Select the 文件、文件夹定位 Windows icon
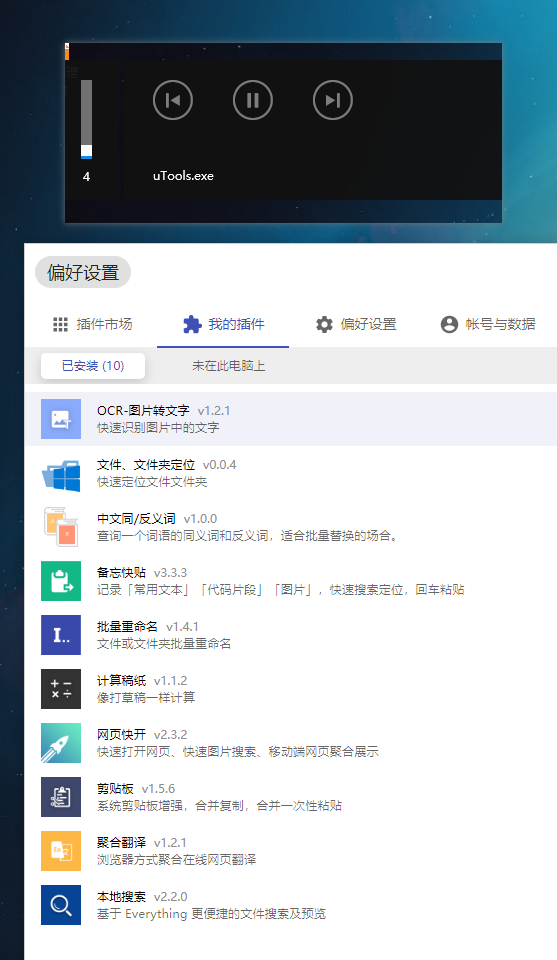Image resolution: width=557 pixels, height=960 pixels. pyautogui.click(x=61, y=473)
